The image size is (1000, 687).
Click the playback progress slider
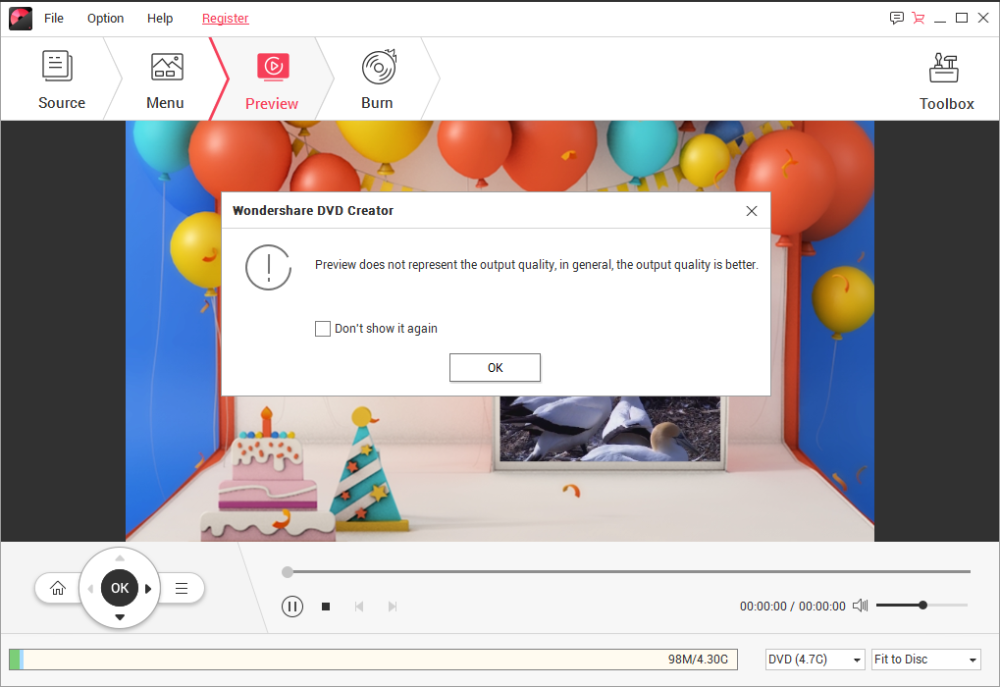(x=627, y=572)
